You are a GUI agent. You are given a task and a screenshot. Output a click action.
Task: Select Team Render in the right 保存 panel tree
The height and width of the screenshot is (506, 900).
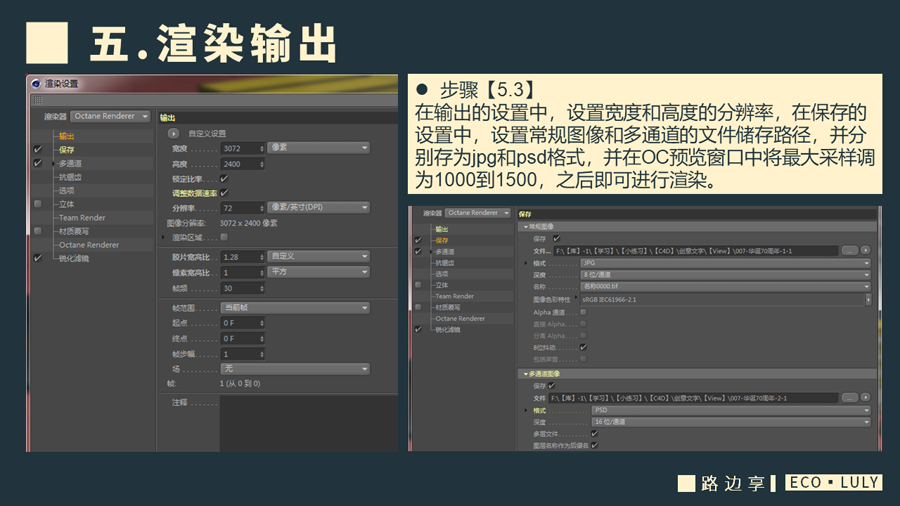455,296
